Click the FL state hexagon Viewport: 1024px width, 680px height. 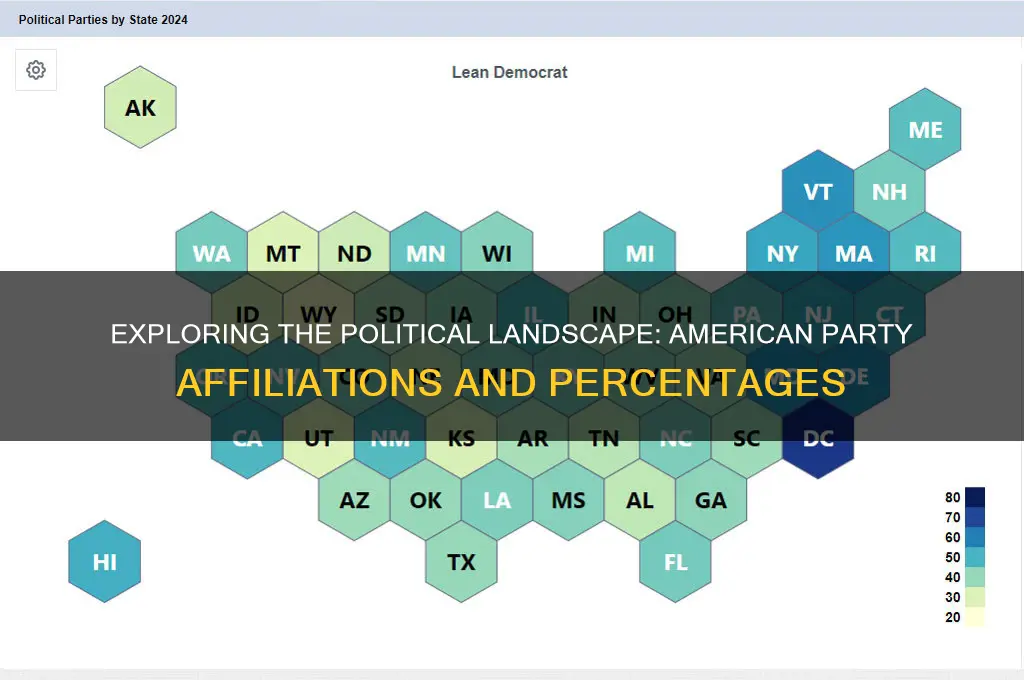point(675,562)
